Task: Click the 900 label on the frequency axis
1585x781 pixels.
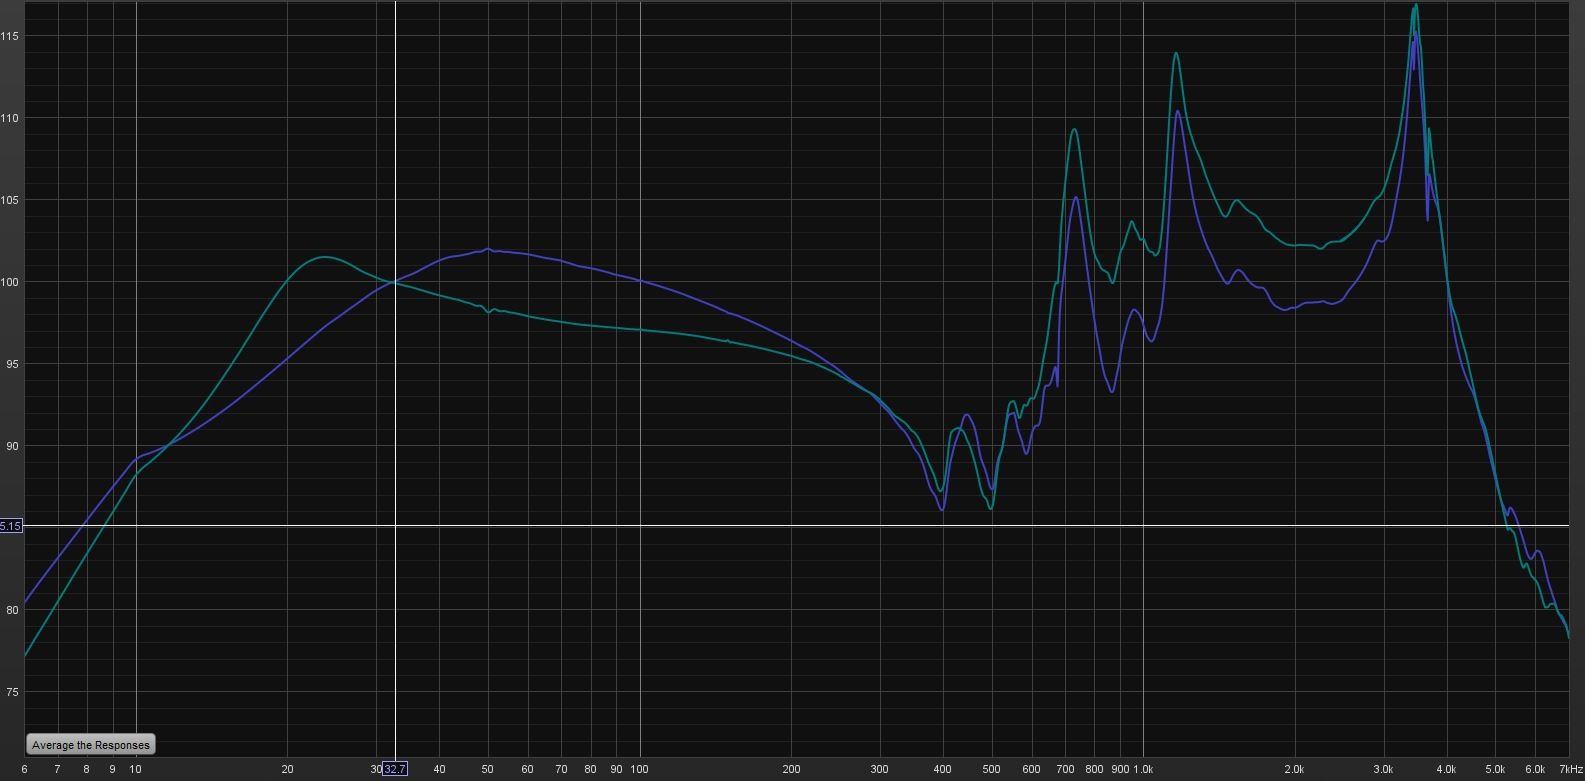Action: 1120,769
